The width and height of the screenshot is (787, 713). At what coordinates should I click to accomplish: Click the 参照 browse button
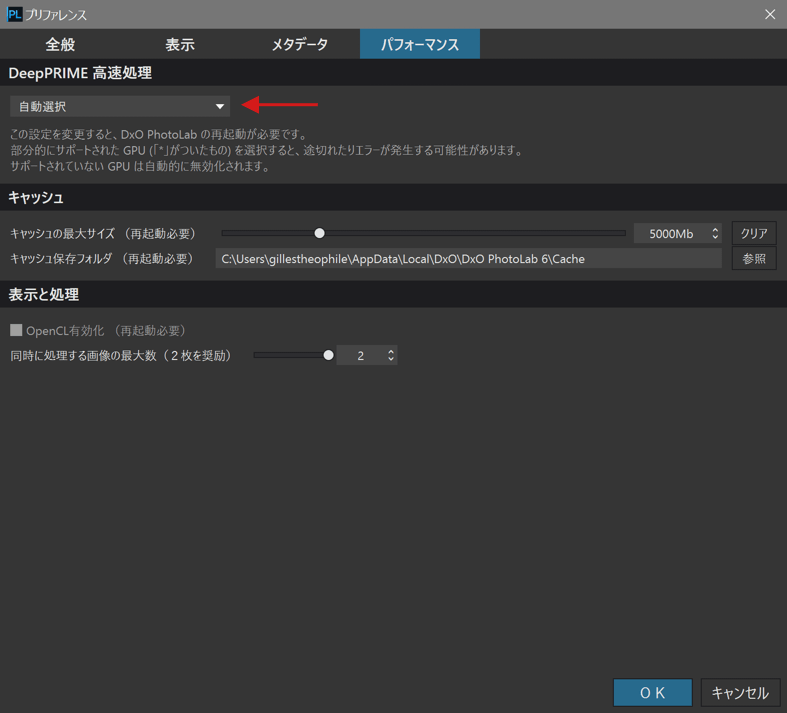pos(754,259)
